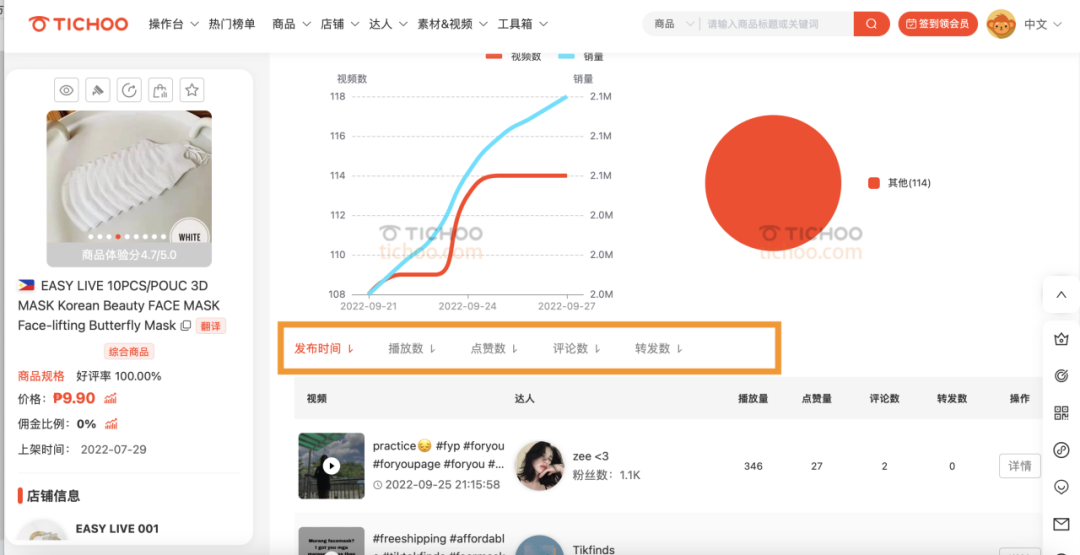The width and height of the screenshot is (1080, 555).
Task: Open the 中文 language dropdown
Action: coord(1043,24)
